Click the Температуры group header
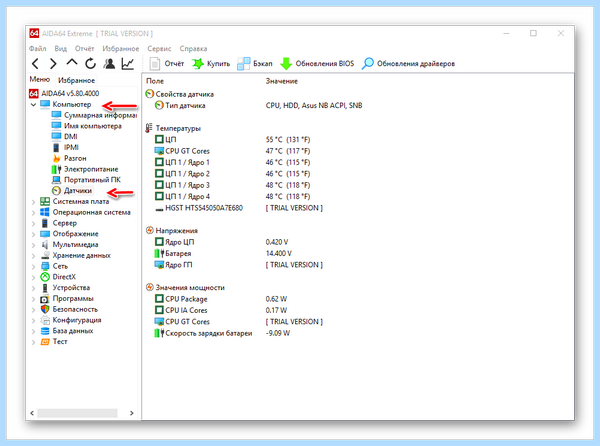Viewport: 600px width, 446px height. tap(173, 129)
